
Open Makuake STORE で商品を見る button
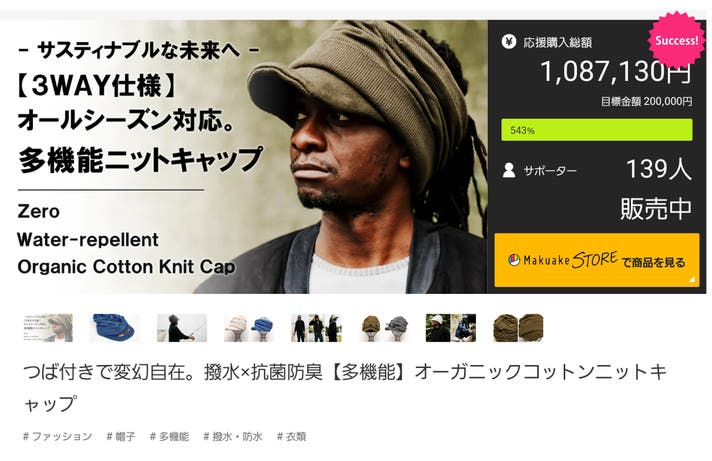click(x=597, y=260)
